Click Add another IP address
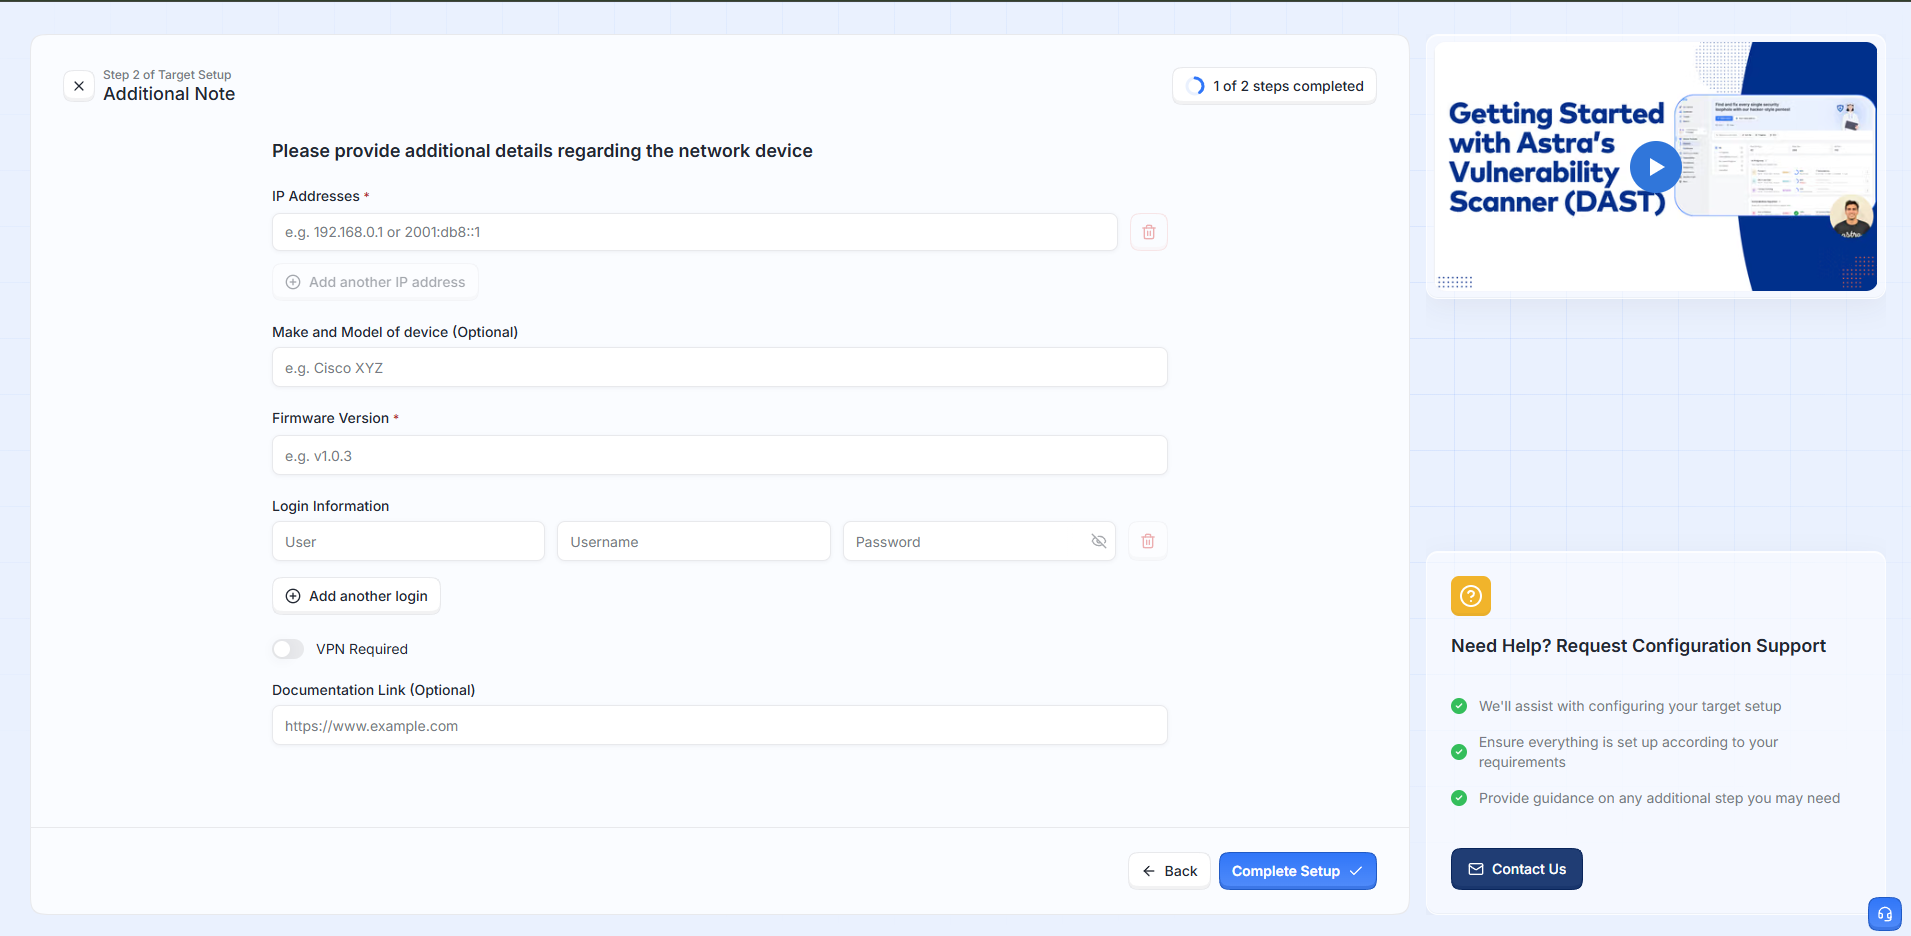This screenshot has height=936, width=1911. click(375, 282)
